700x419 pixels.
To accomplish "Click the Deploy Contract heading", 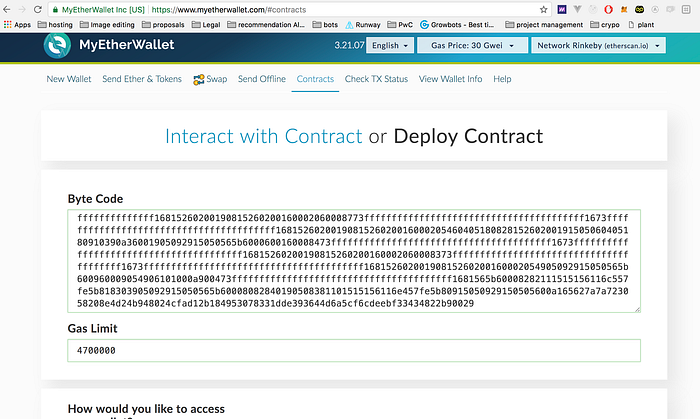I will click(468, 136).
